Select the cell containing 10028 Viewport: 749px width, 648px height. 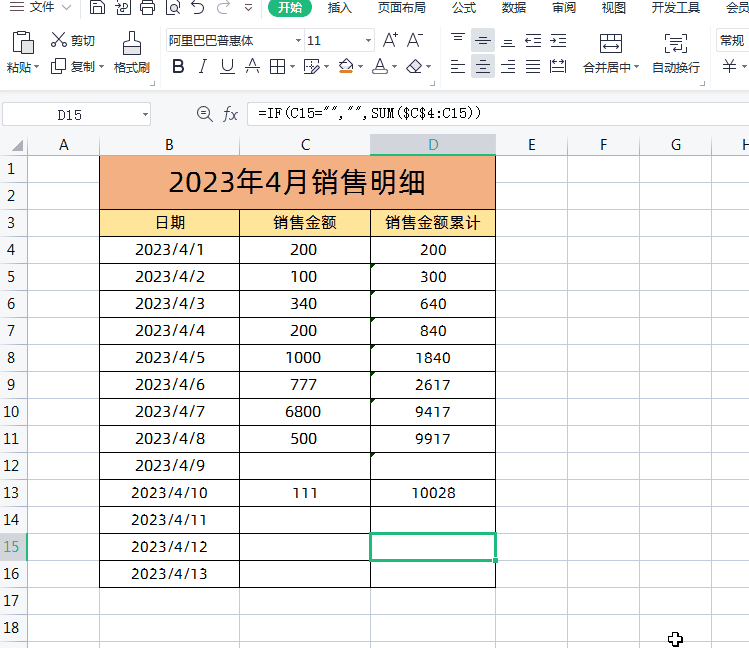click(433, 493)
